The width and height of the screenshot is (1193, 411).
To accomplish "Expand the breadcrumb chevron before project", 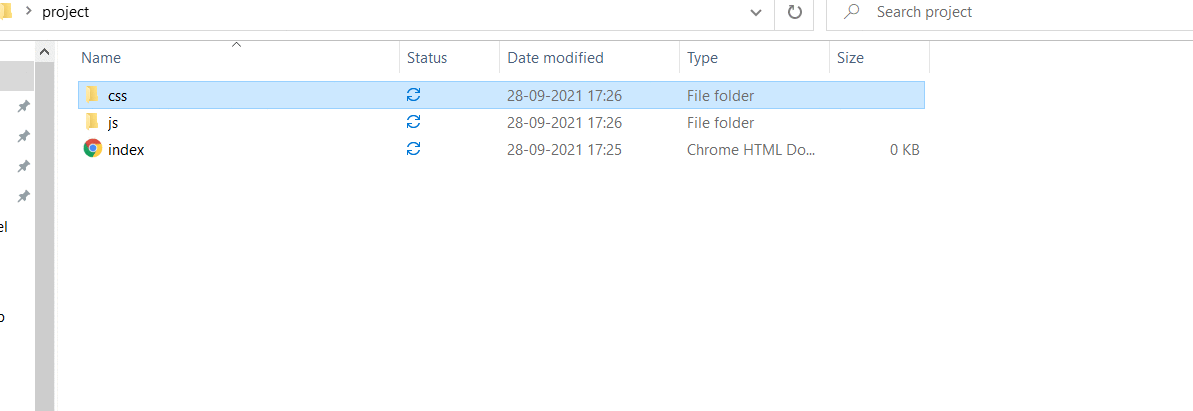I will click(28, 11).
